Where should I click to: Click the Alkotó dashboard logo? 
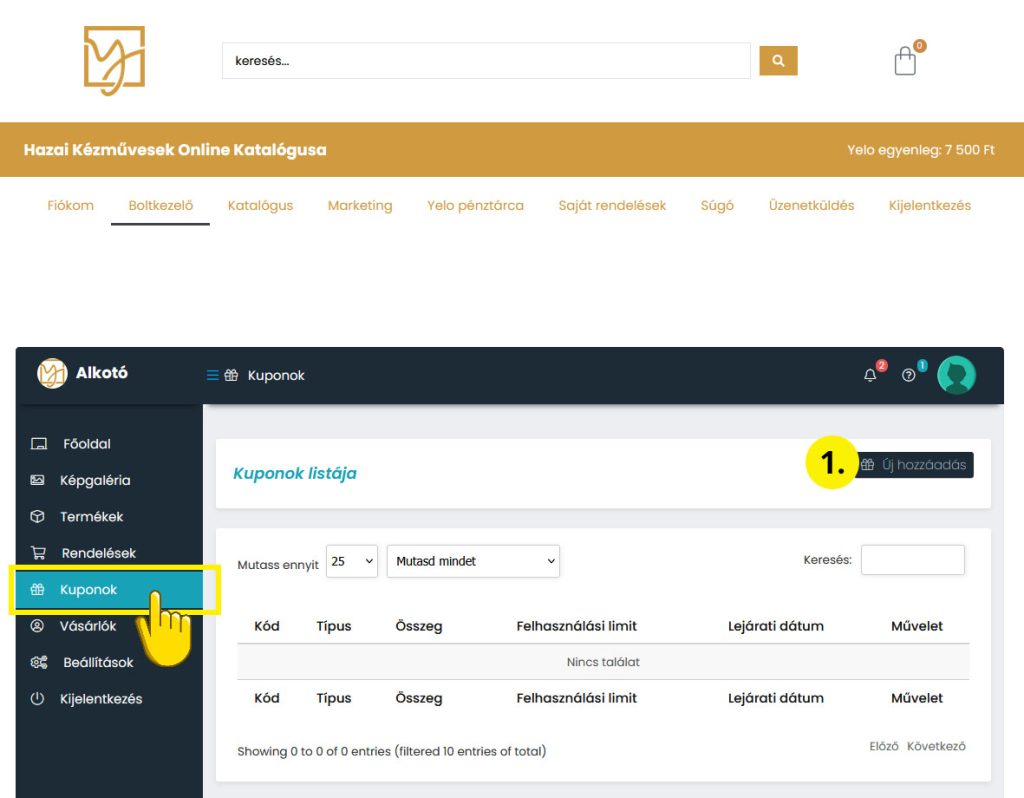[x=83, y=374]
